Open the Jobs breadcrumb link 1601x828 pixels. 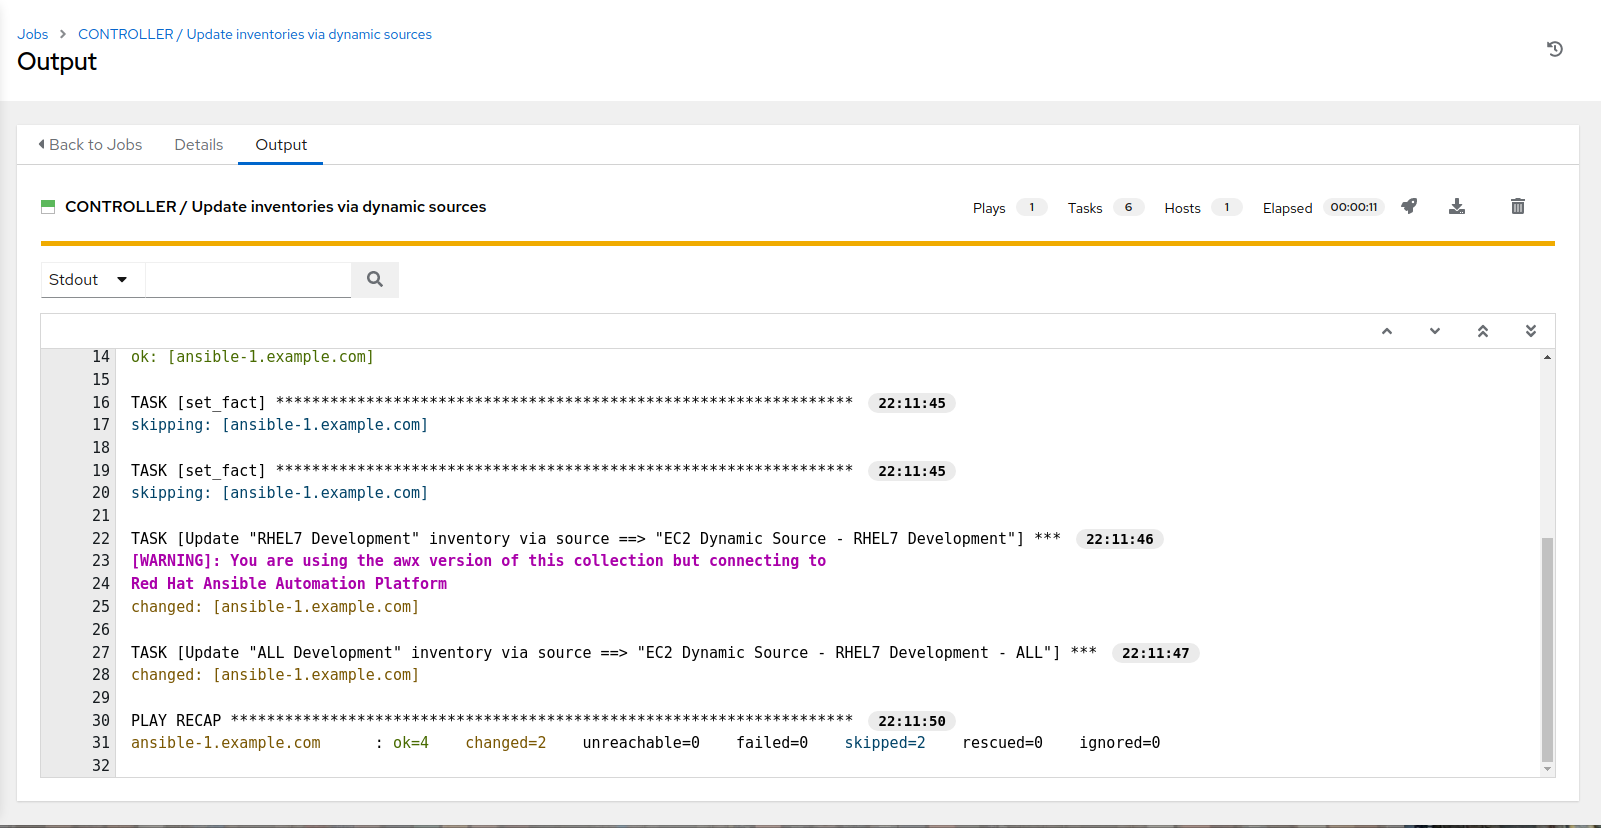point(33,34)
